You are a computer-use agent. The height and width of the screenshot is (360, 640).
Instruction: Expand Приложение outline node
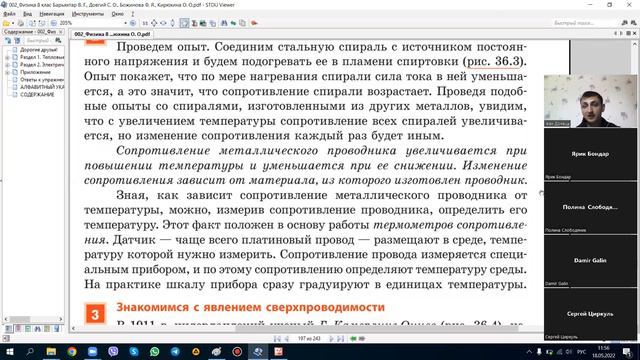[x=7, y=72]
